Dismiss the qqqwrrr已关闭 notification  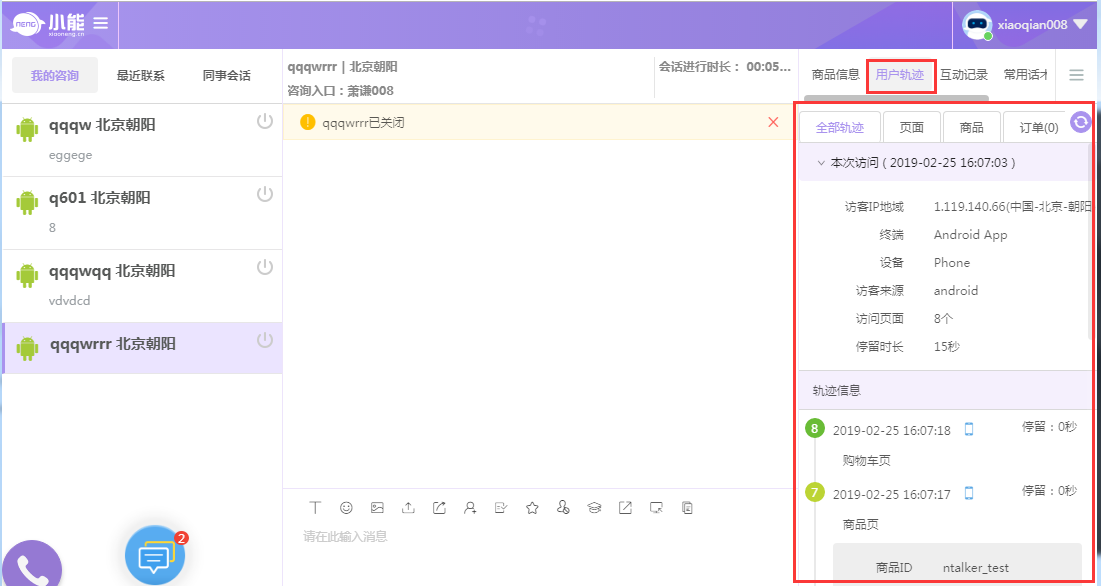tap(773, 122)
